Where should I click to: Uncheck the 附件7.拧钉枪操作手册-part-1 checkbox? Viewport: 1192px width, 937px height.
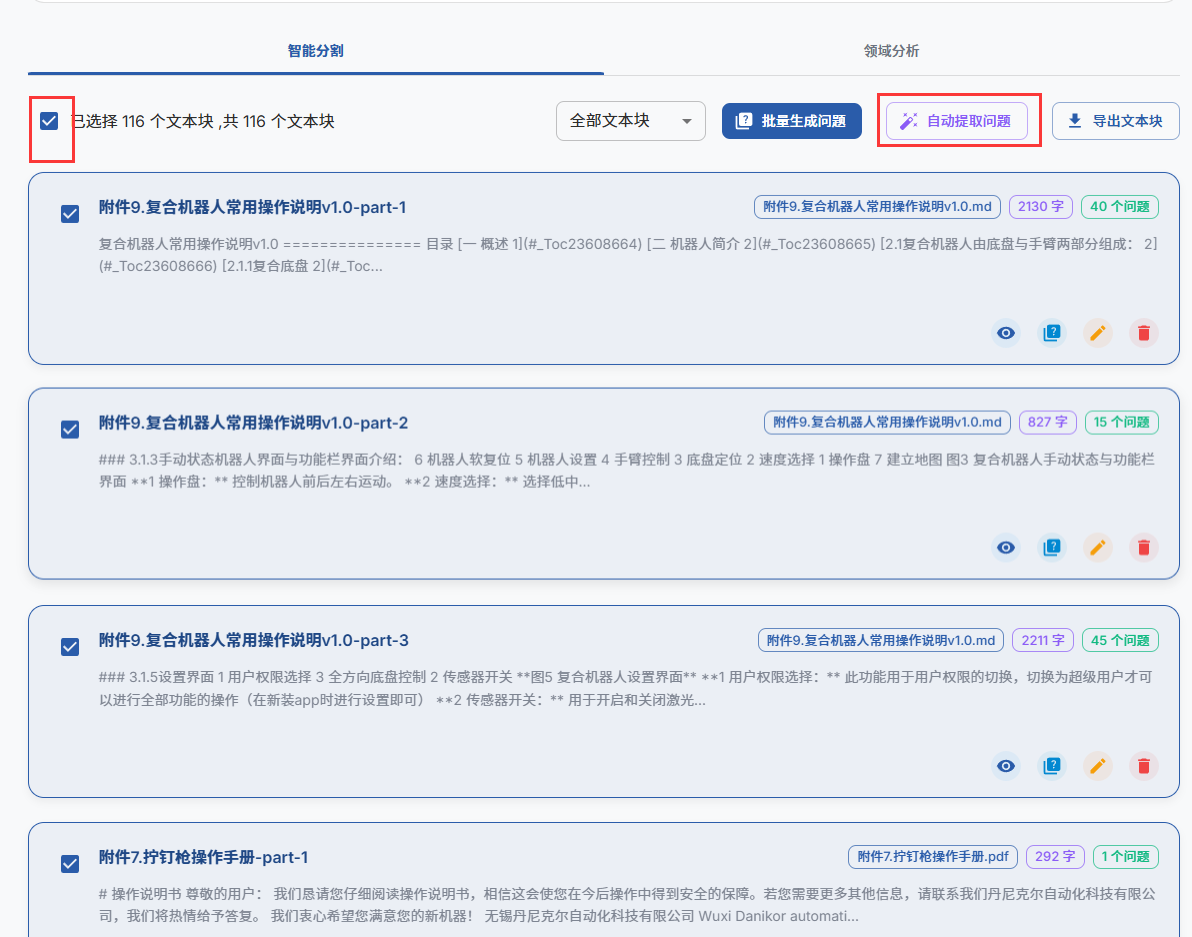(x=70, y=864)
